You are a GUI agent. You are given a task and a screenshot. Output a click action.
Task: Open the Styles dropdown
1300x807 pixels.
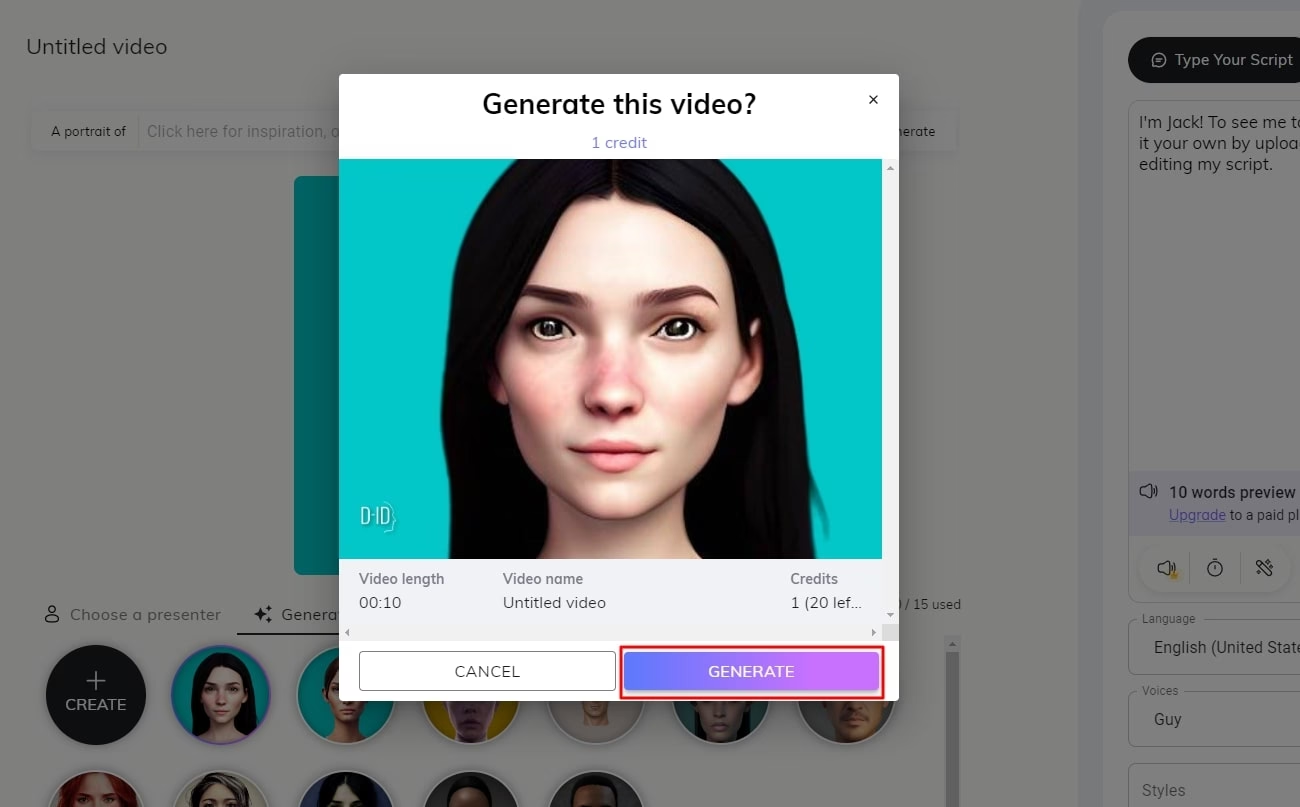(x=1214, y=786)
